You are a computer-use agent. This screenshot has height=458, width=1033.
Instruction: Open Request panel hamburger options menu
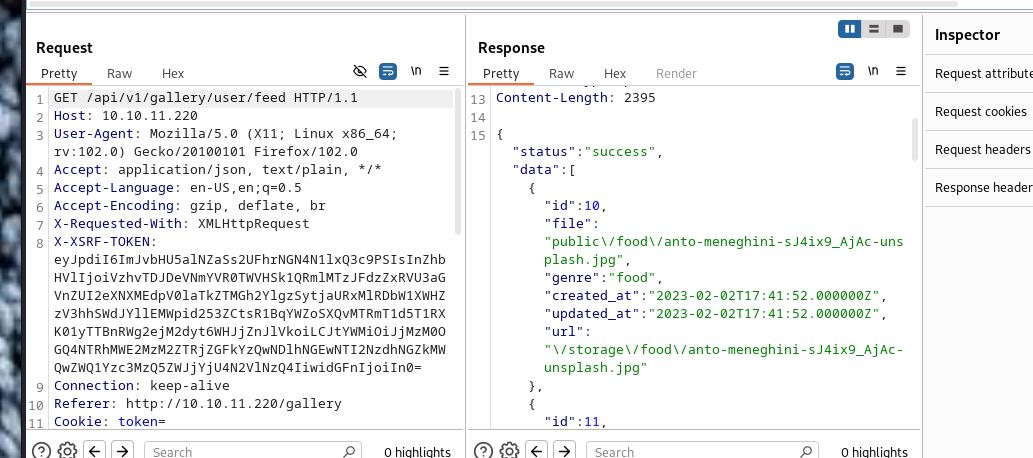pyautogui.click(x=444, y=71)
